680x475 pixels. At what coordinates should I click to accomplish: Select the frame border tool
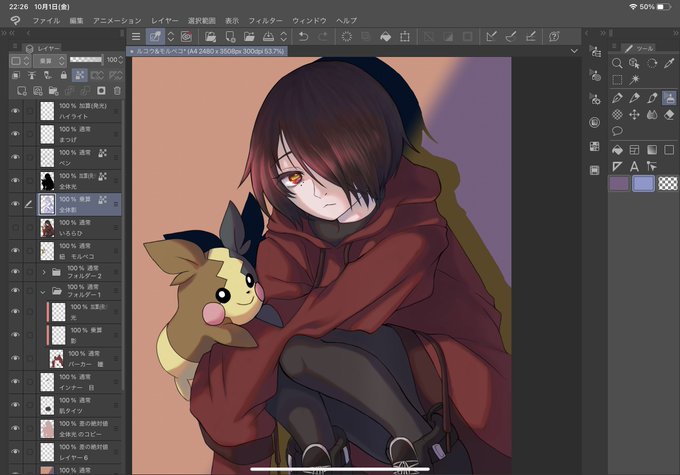point(634,150)
